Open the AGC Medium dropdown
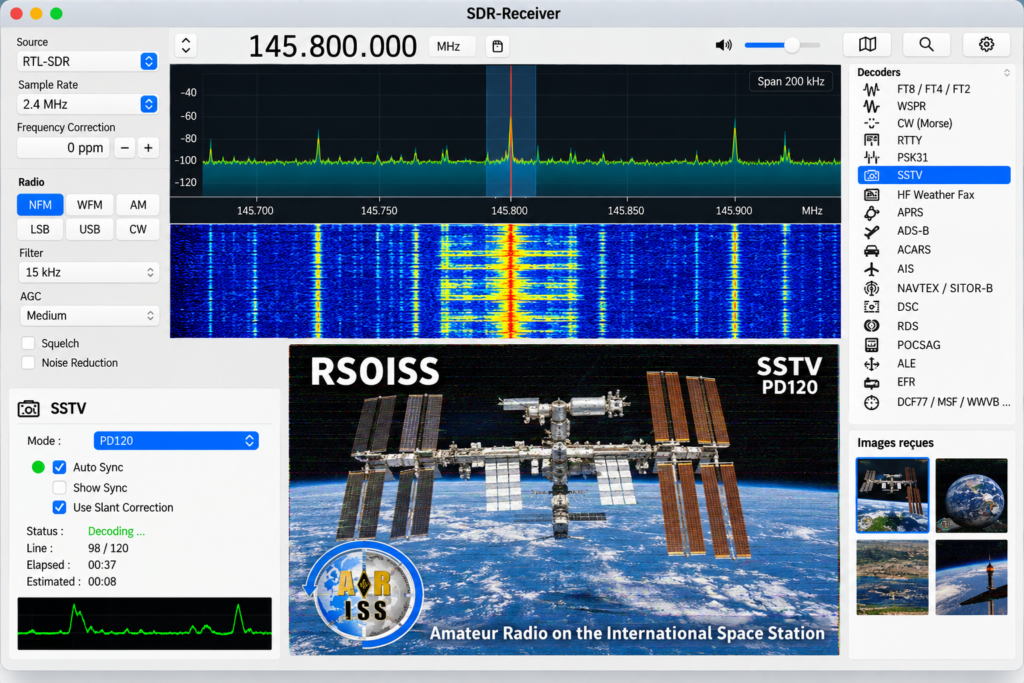 [89, 315]
